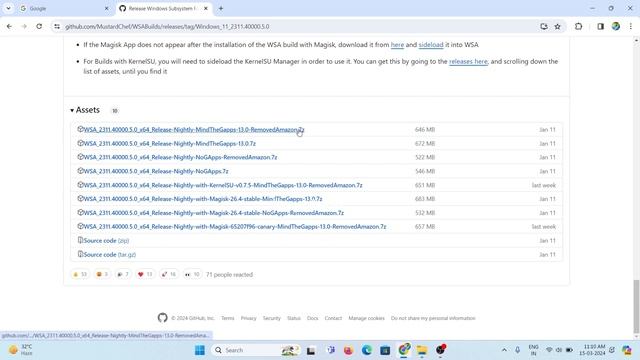The height and width of the screenshot is (360, 640).
Task: Open the Windows Start menu
Action: [200, 350]
